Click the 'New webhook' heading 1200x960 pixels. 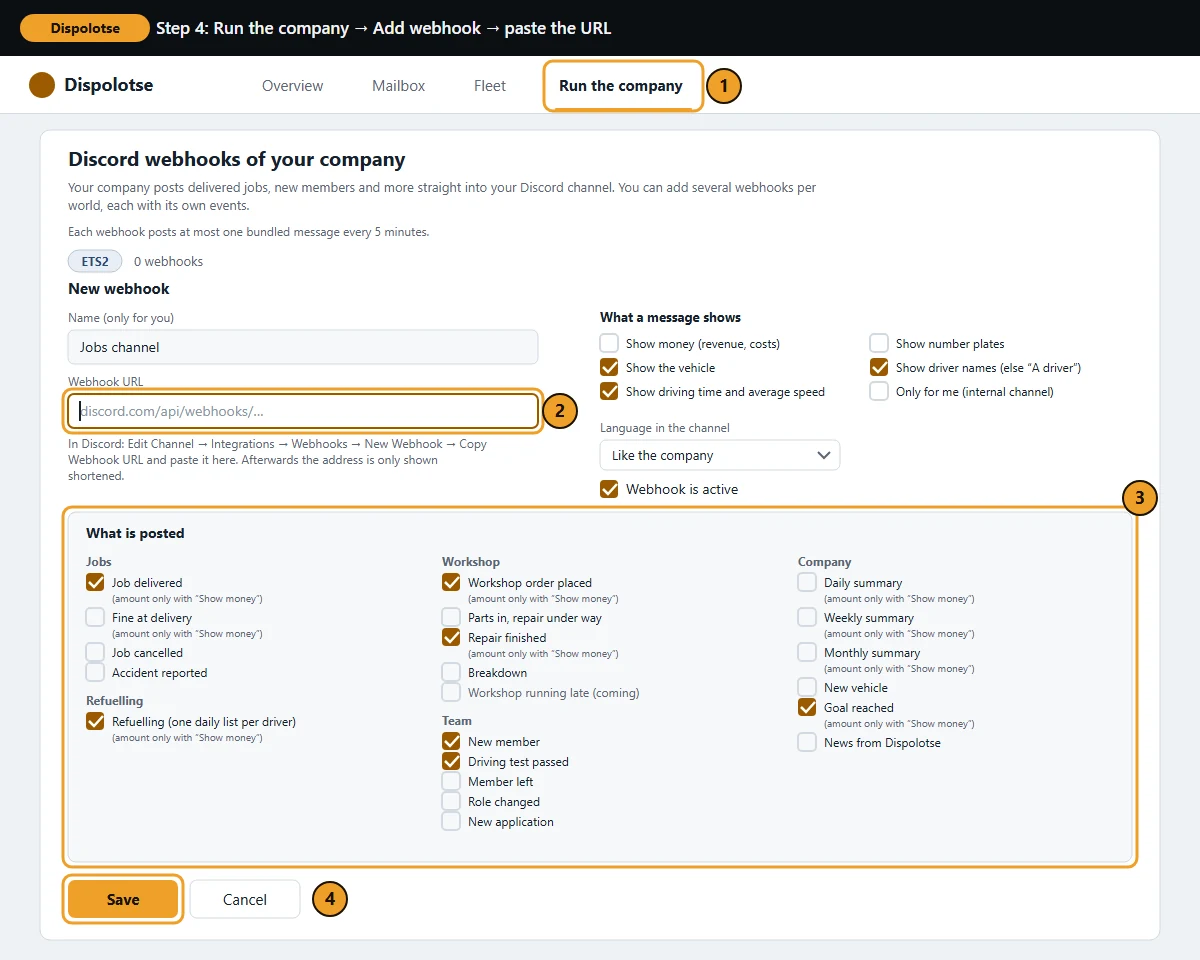click(x=119, y=288)
